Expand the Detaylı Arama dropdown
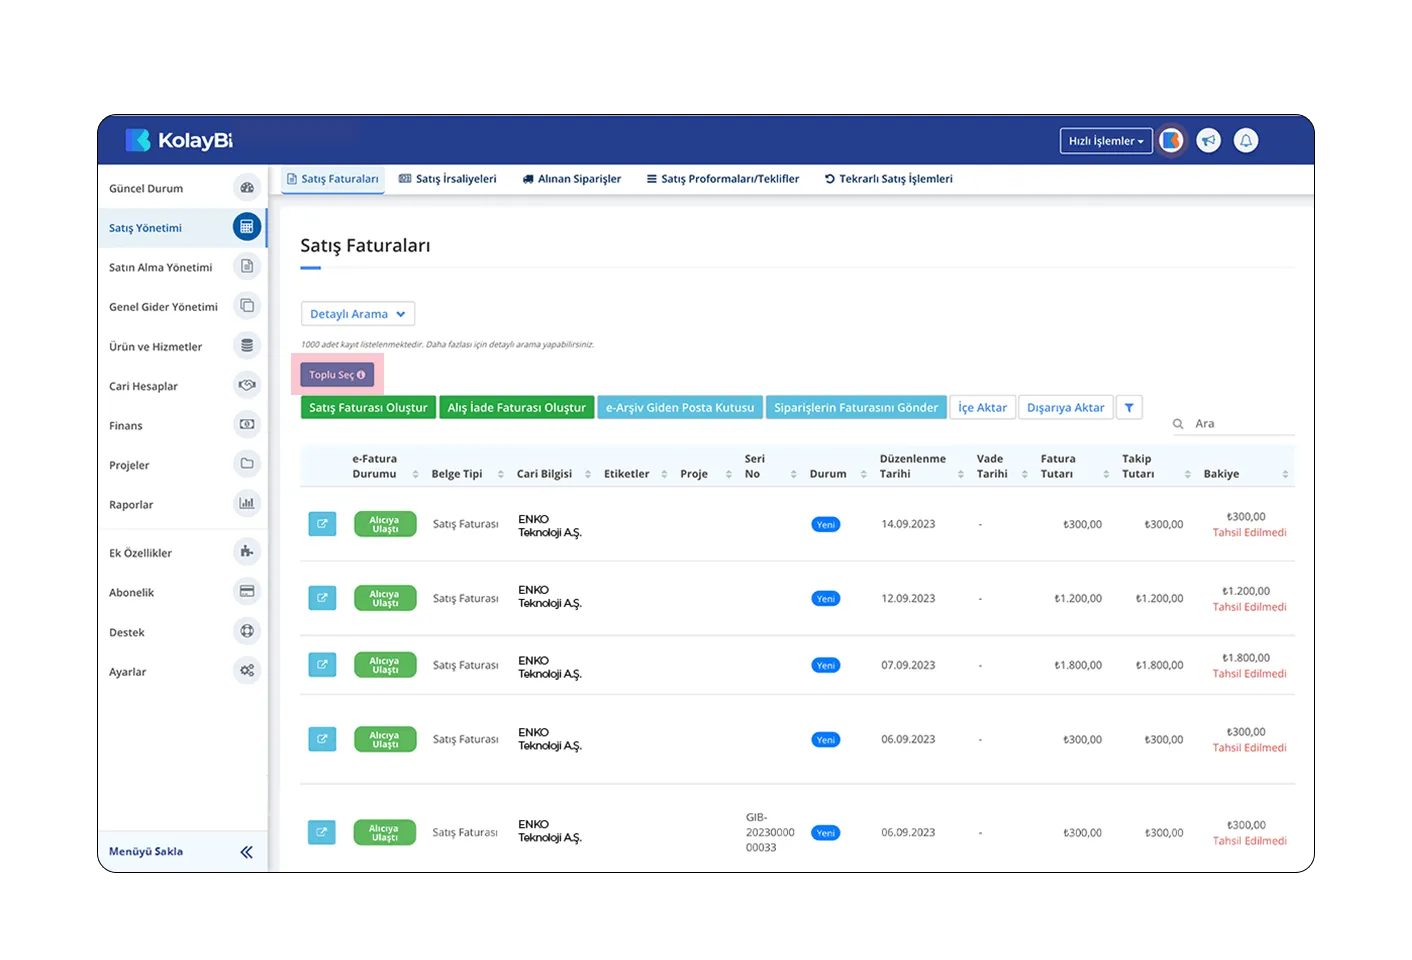1412x960 pixels. (x=358, y=314)
